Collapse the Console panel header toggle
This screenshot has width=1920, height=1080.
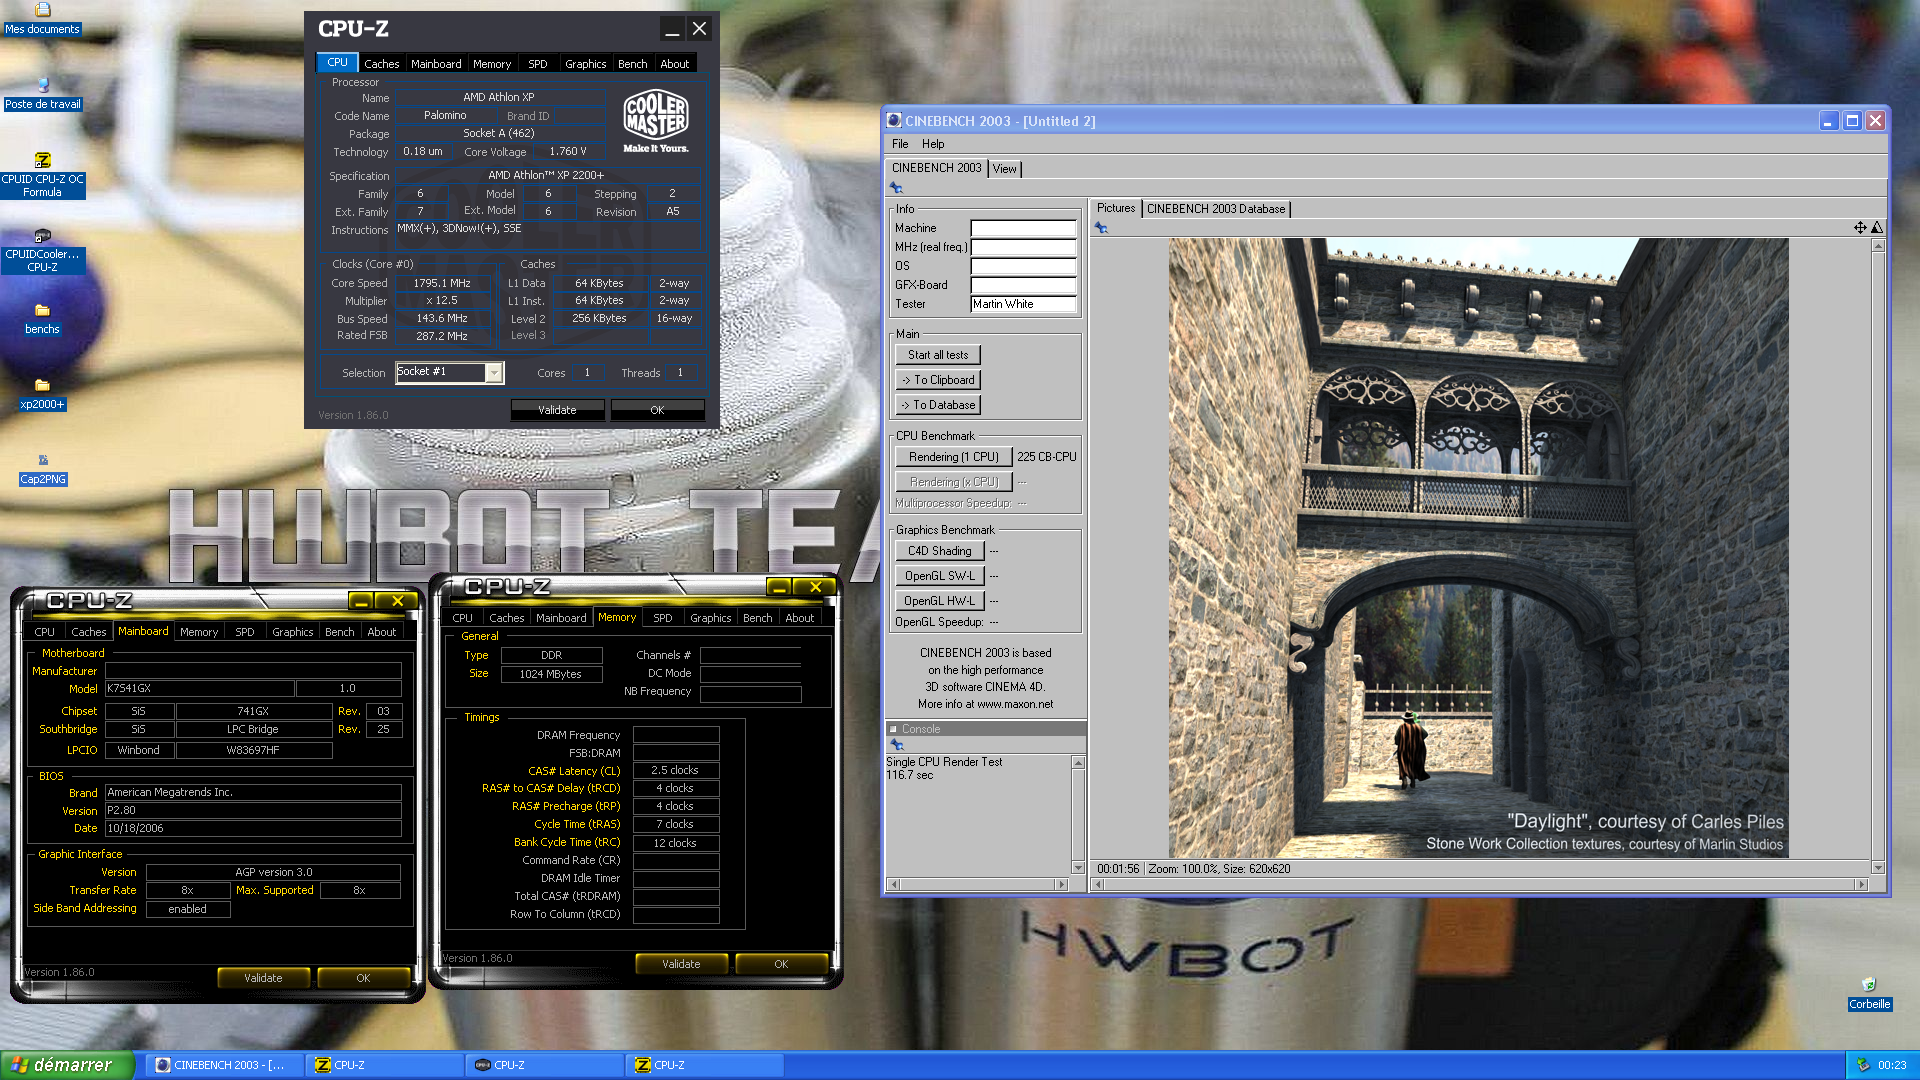coord(893,729)
